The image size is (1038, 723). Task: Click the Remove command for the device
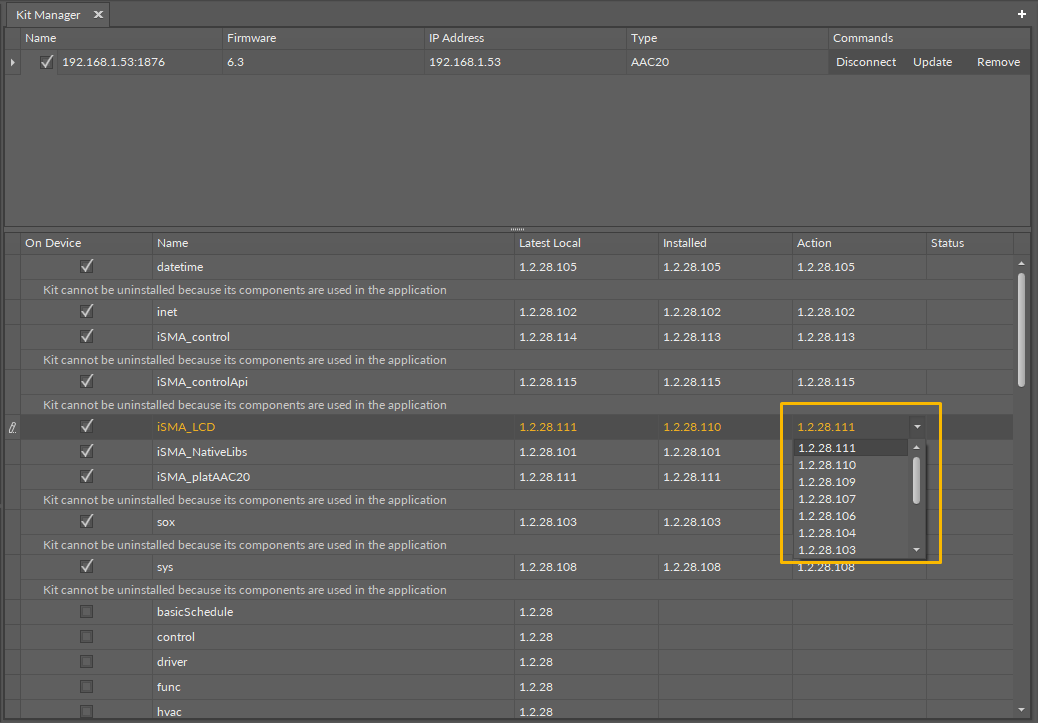[x=998, y=62]
